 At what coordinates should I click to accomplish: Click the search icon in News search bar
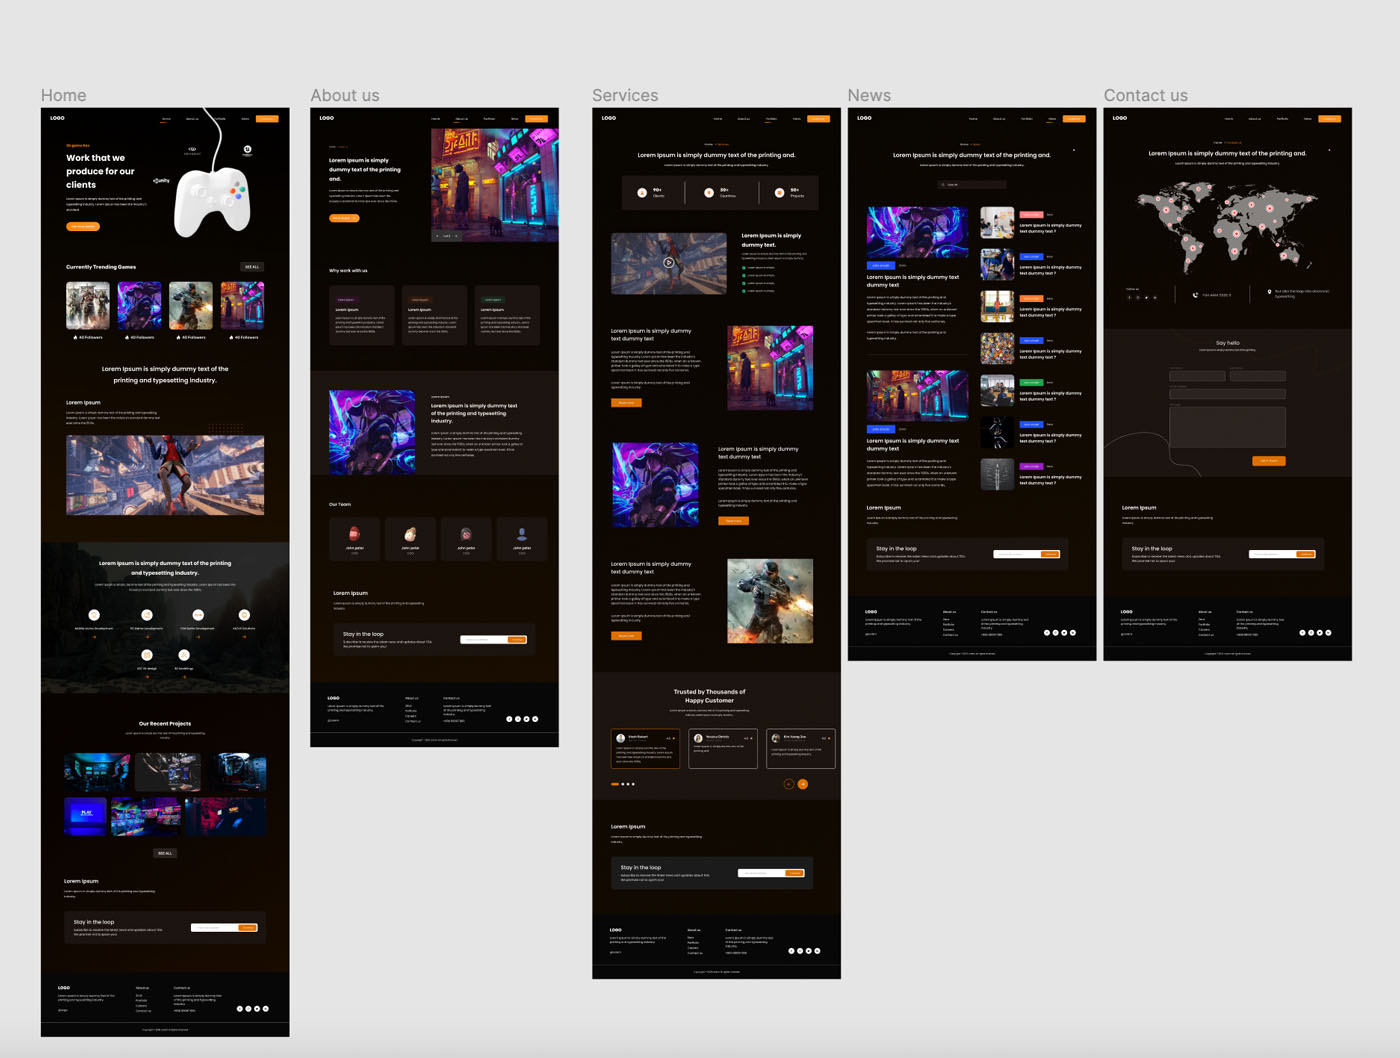coord(942,185)
